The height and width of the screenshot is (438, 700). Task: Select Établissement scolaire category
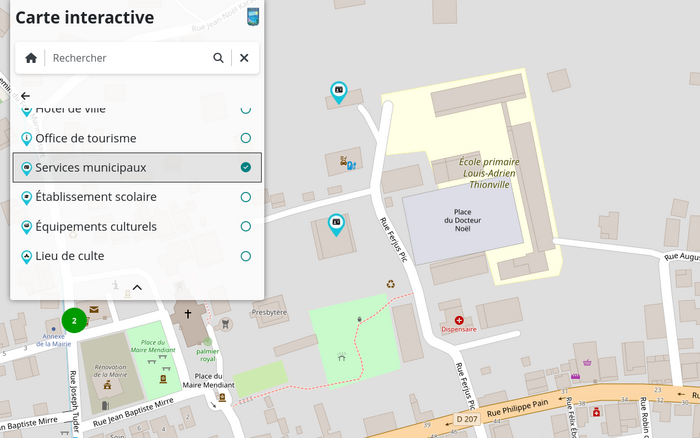[x=96, y=197]
